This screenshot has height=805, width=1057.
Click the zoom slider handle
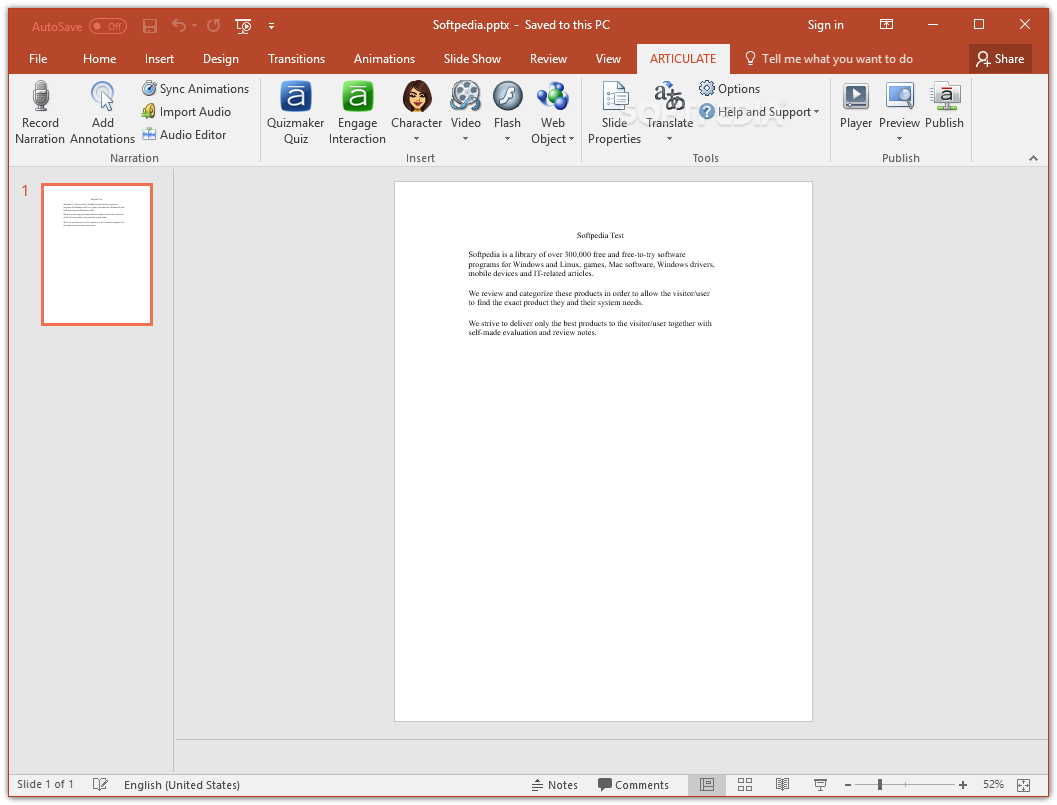click(880, 784)
